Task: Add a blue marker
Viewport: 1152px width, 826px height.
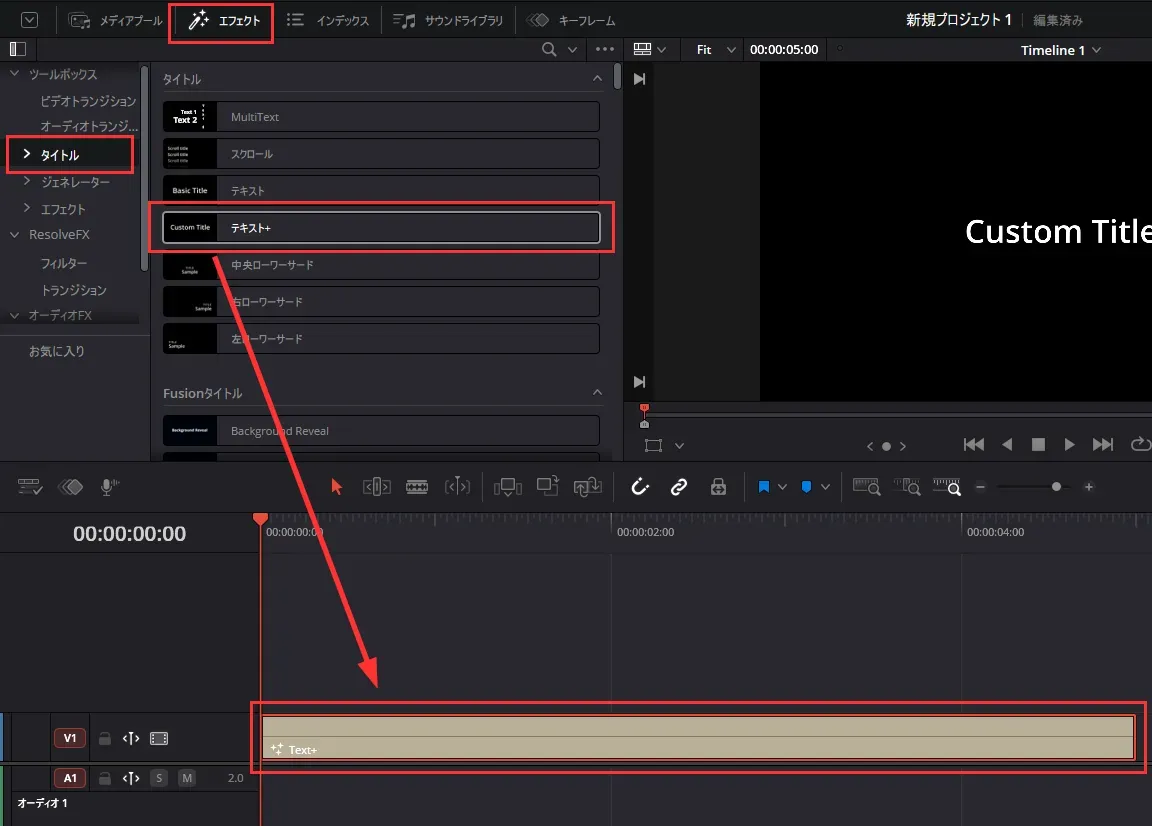Action: [806, 486]
